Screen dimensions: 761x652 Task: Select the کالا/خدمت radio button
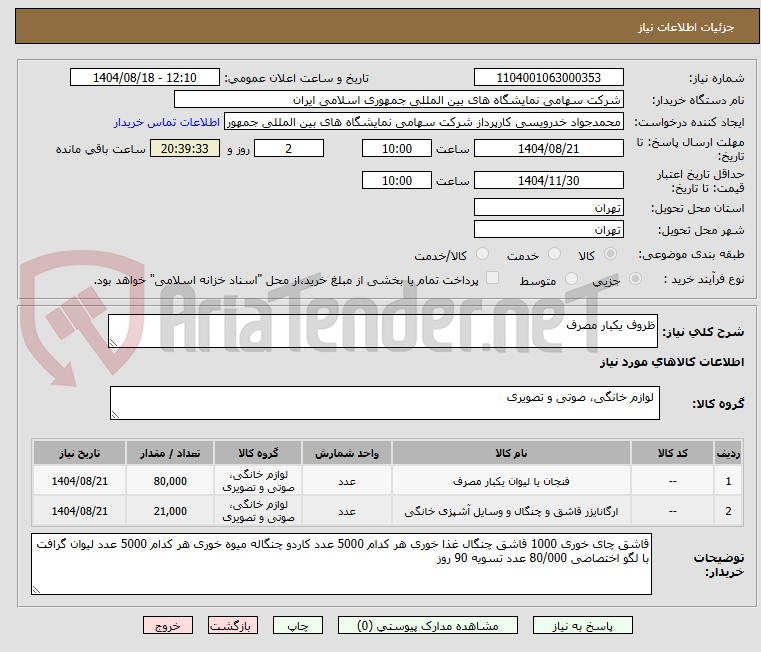(482, 254)
